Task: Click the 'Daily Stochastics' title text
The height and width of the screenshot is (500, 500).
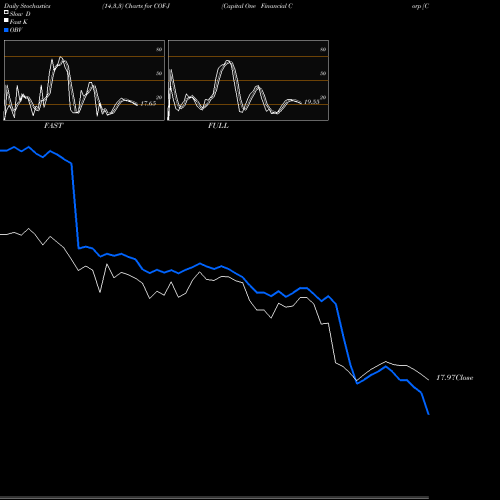Action: pyautogui.click(x=27, y=6)
